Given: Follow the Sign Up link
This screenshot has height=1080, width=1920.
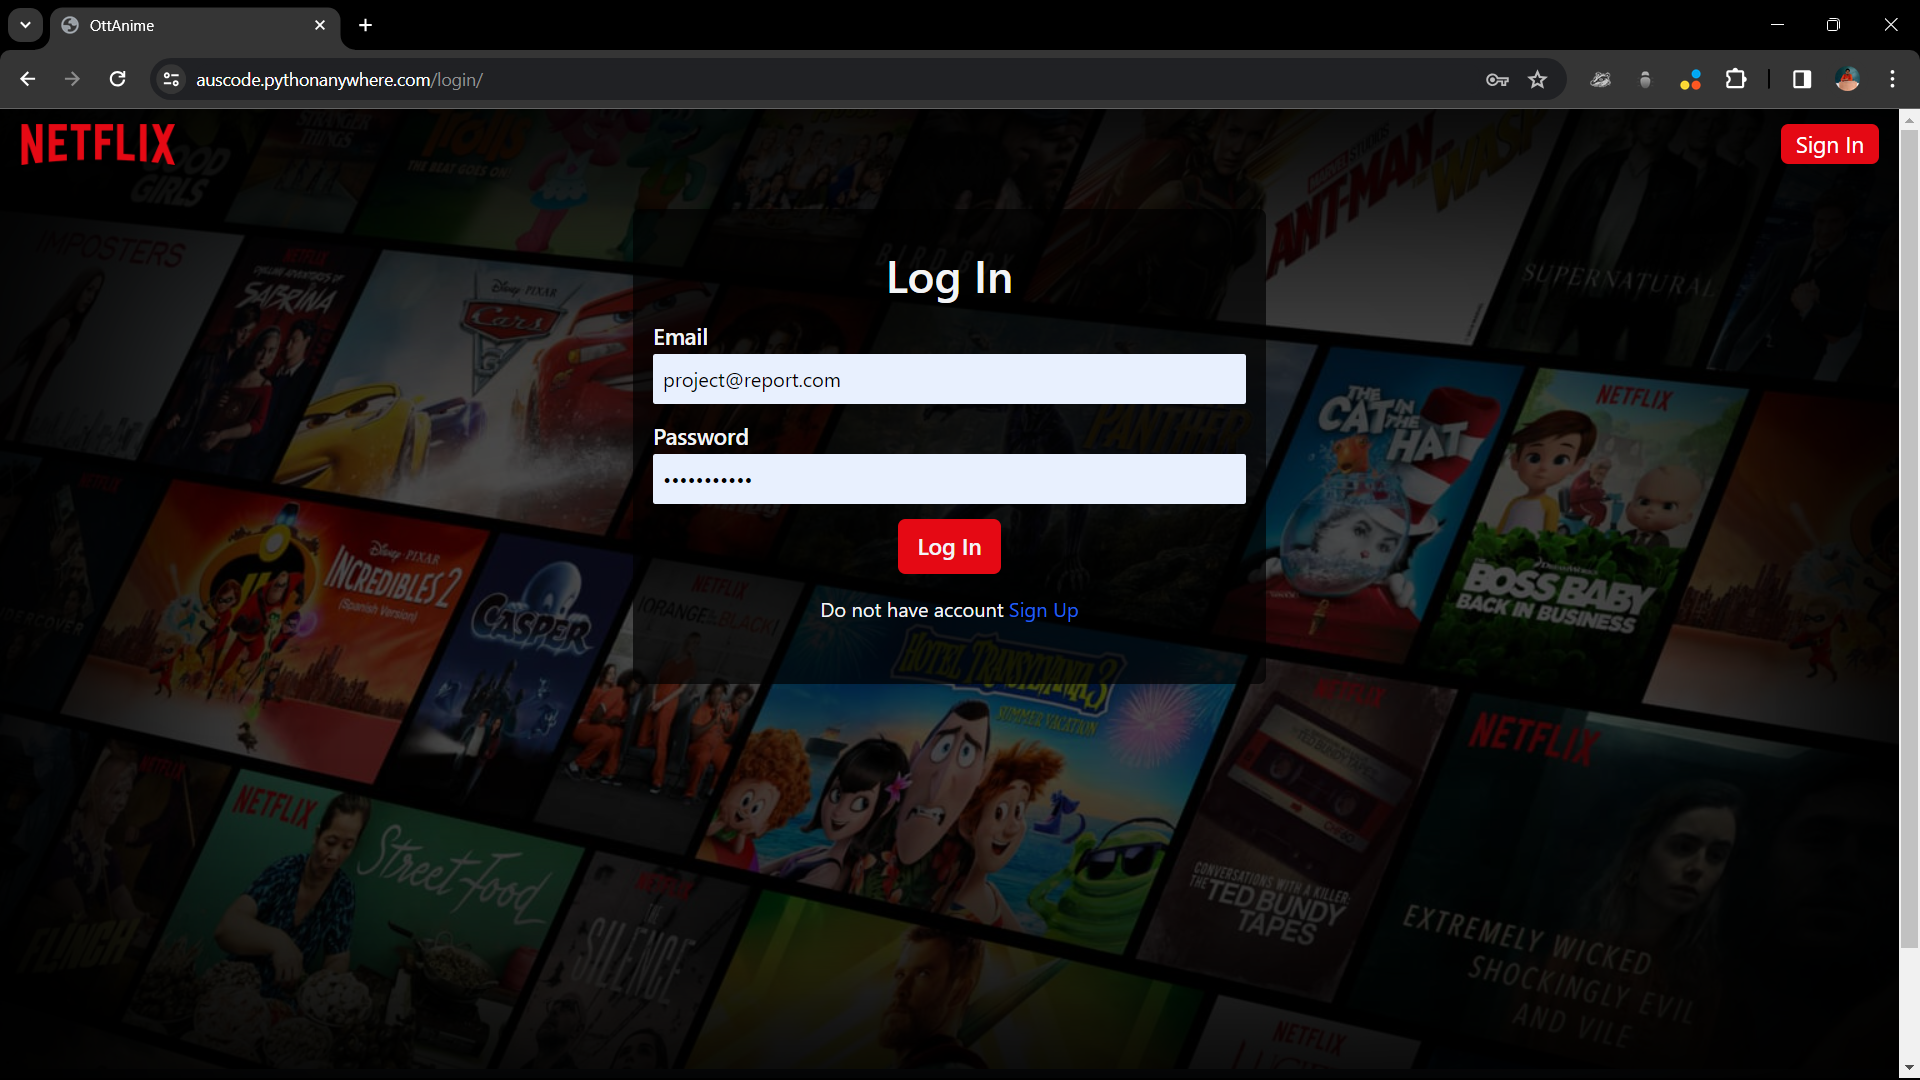Looking at the screenshot, I should click(1043, 610).
